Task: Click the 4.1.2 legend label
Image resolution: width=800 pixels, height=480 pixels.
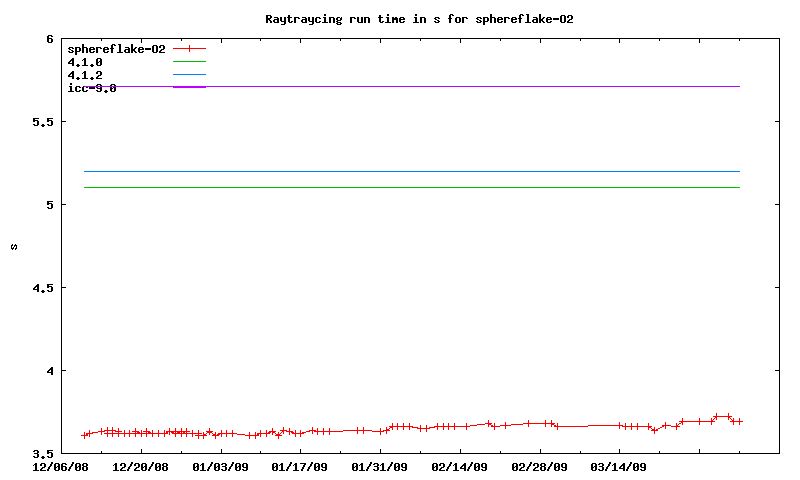Action: point(85,75)
